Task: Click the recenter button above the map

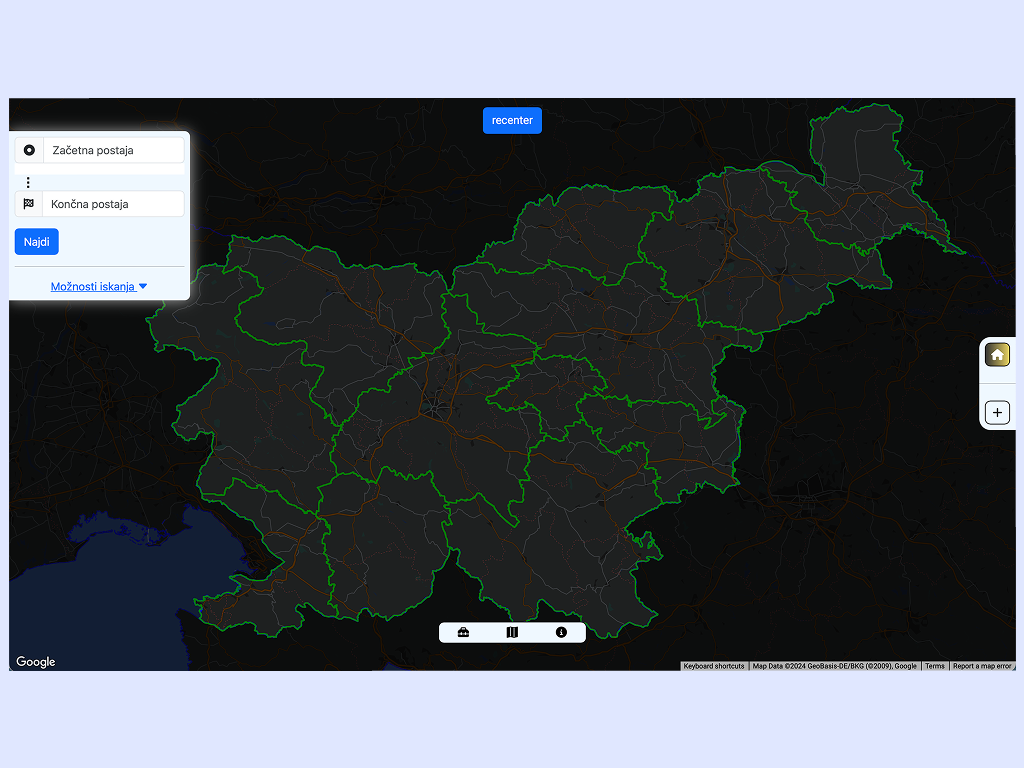Action: pyautogui.click(x=512, y=120)
